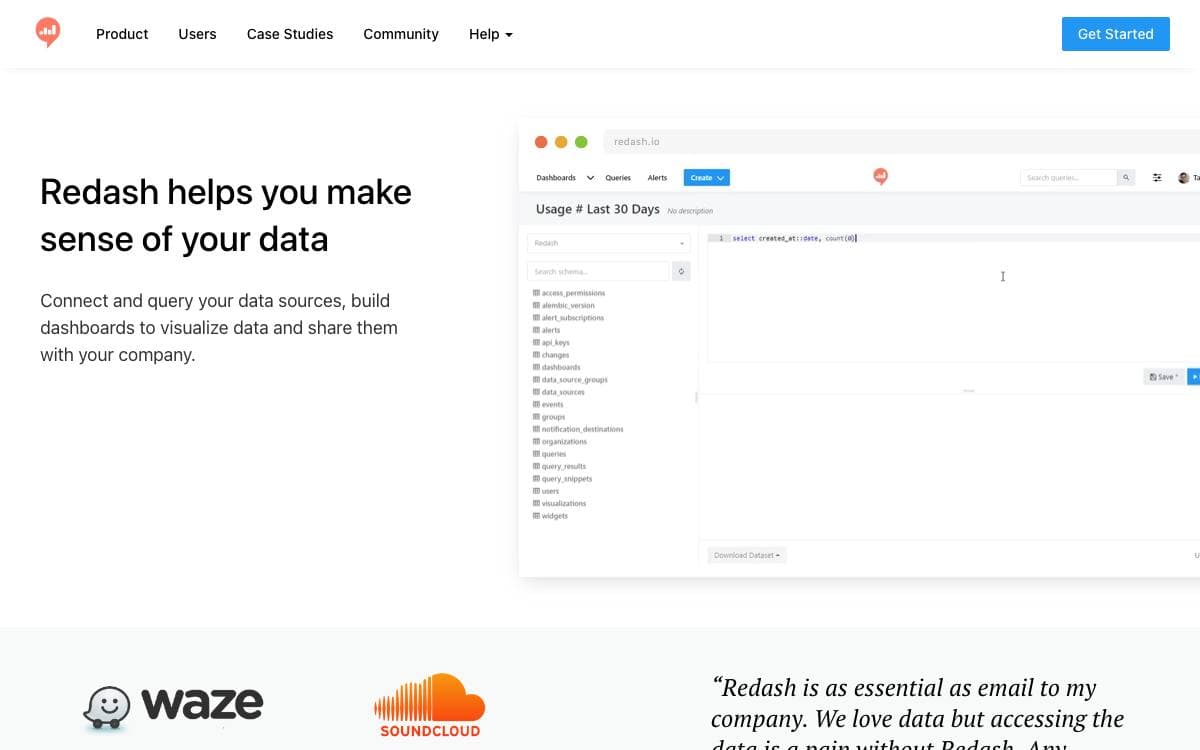Click the table icon beside events
The width and height of the screenshot is (1200, 750).
coord(536,404)
